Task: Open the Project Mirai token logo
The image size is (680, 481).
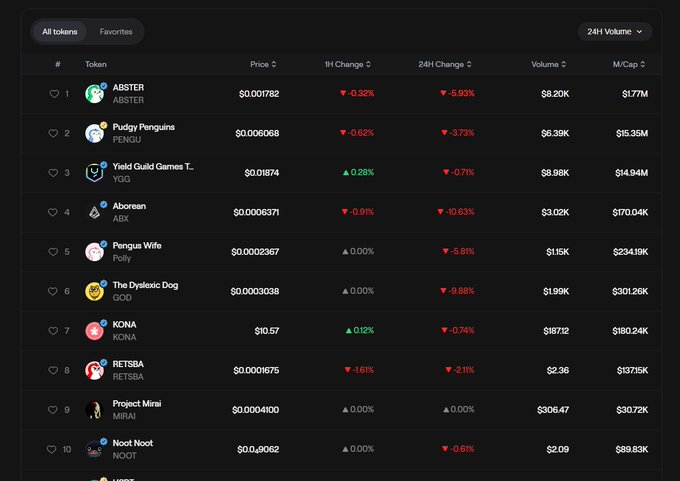Action: pyautogui.click(x=94, y=410)
